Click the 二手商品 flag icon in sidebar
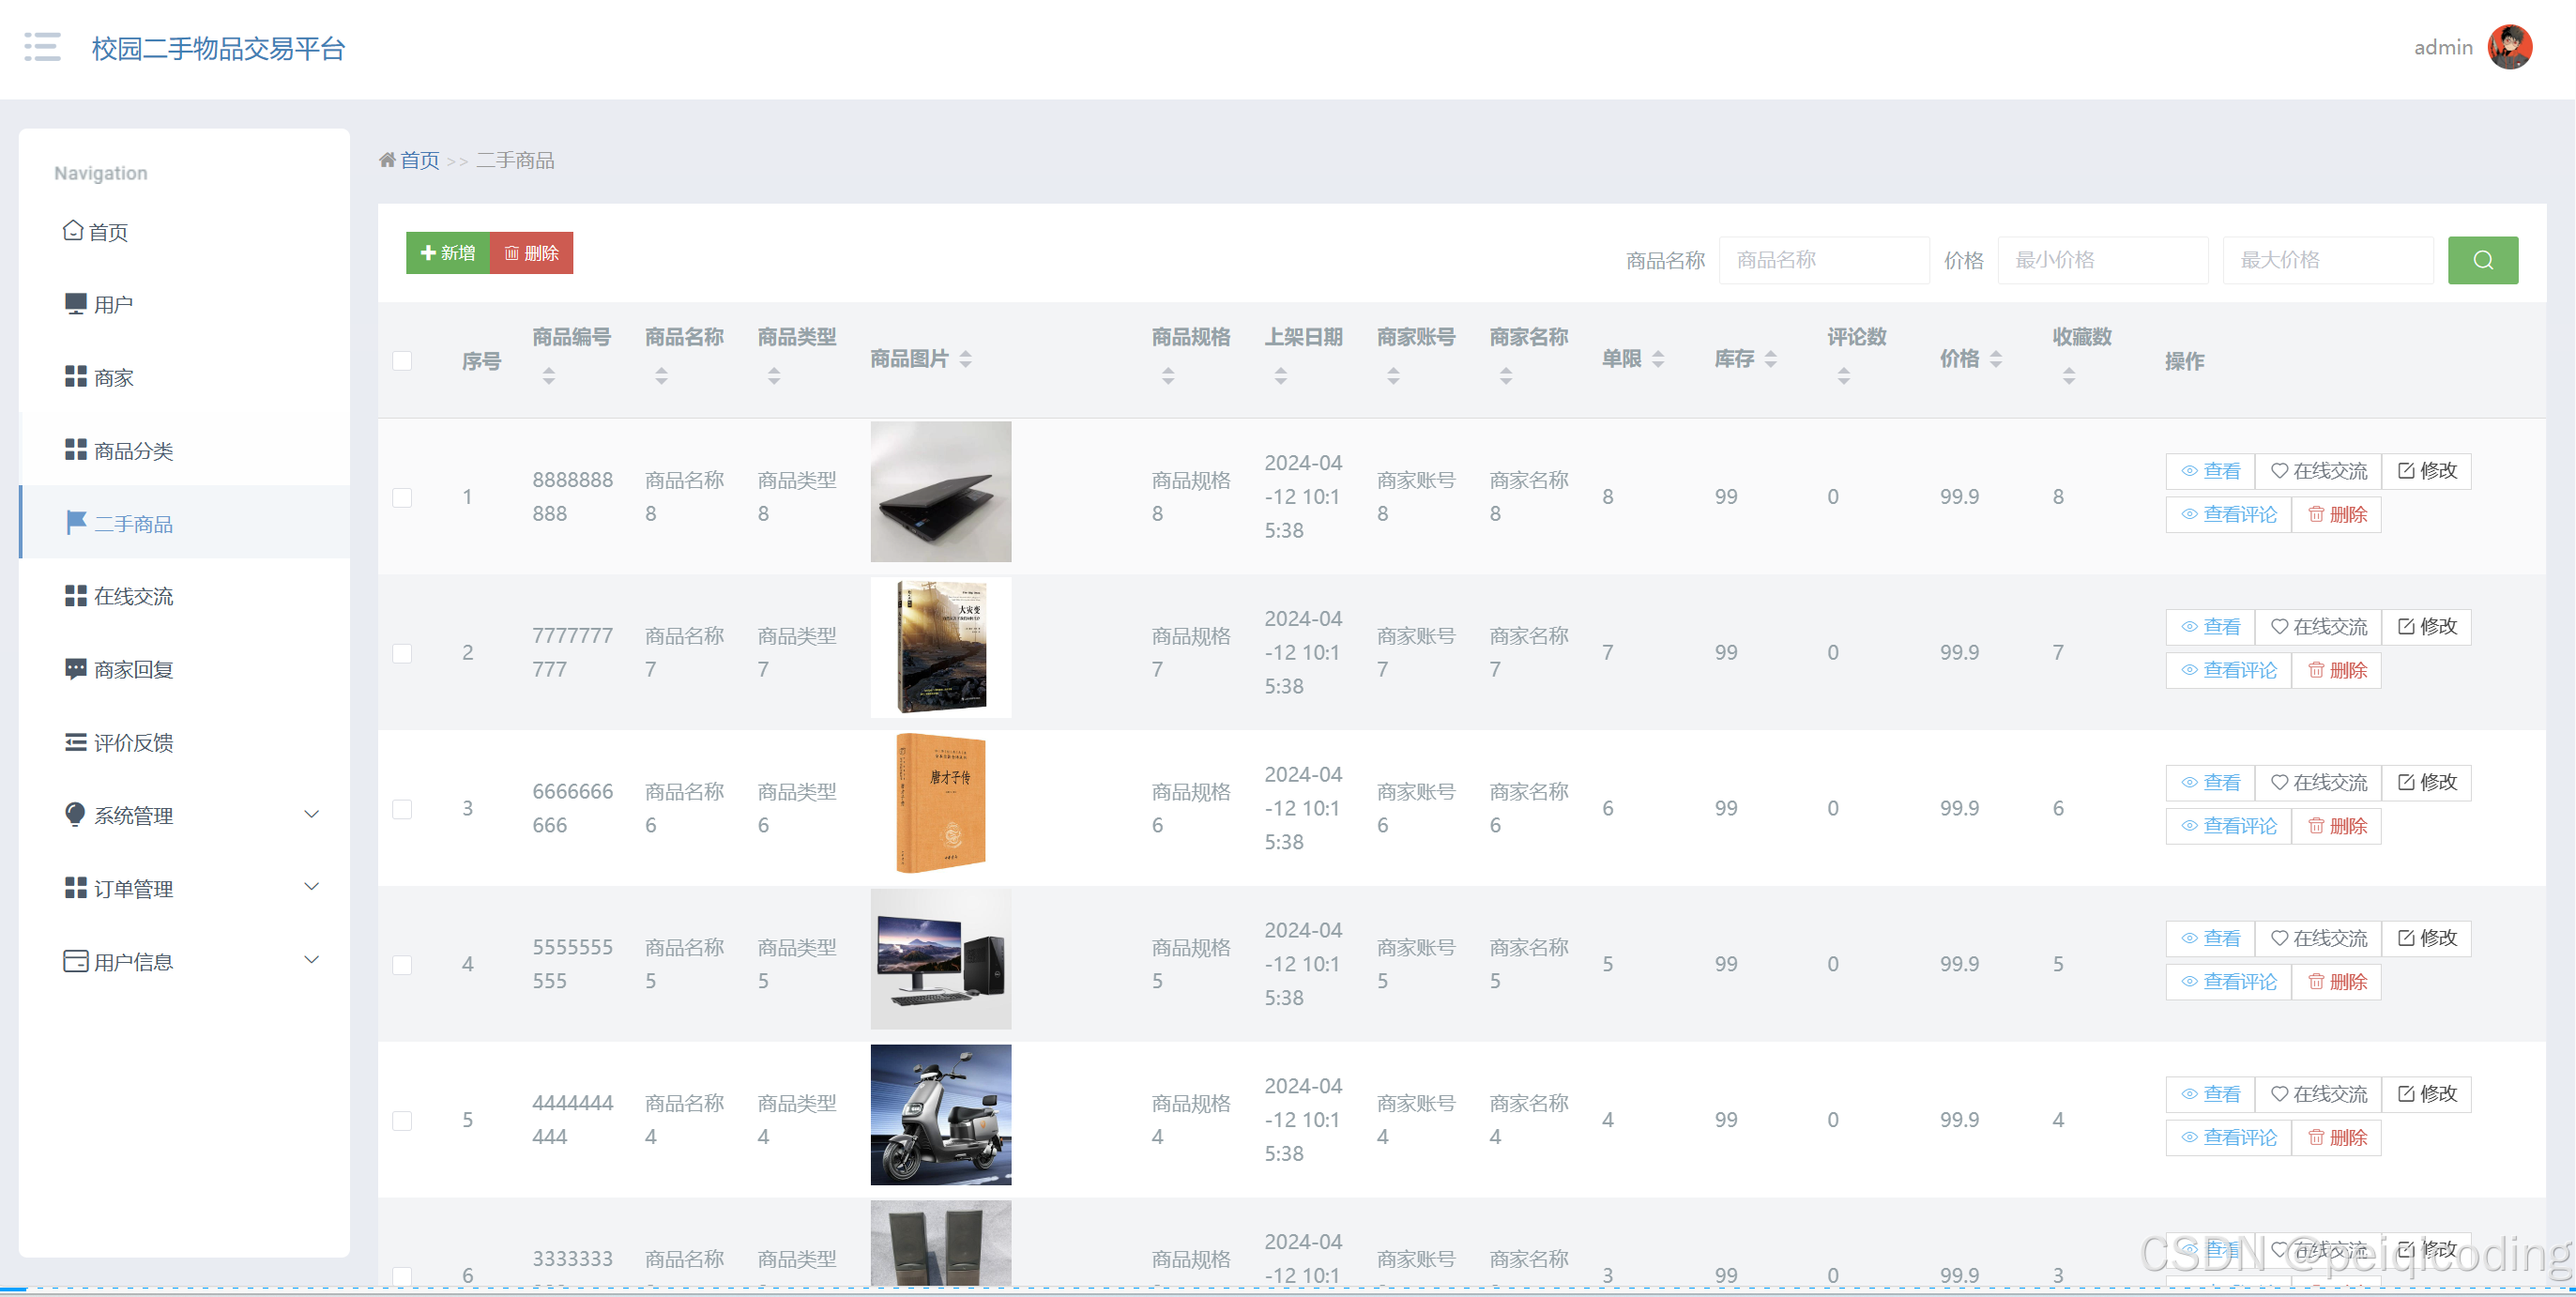Screen dimensions: 2576x1297 point(76,522)
